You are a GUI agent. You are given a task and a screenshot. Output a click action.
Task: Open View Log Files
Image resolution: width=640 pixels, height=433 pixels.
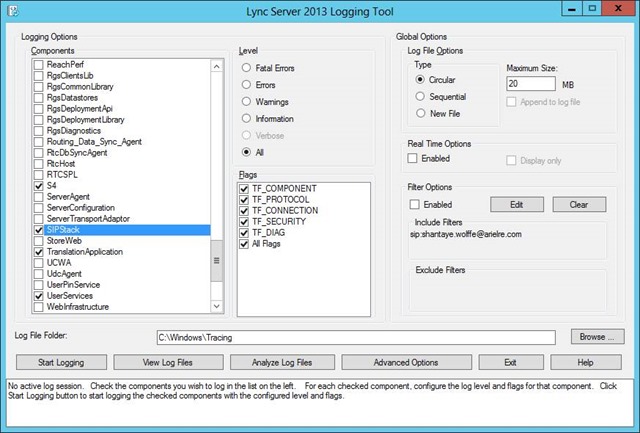tap(168, 362)
